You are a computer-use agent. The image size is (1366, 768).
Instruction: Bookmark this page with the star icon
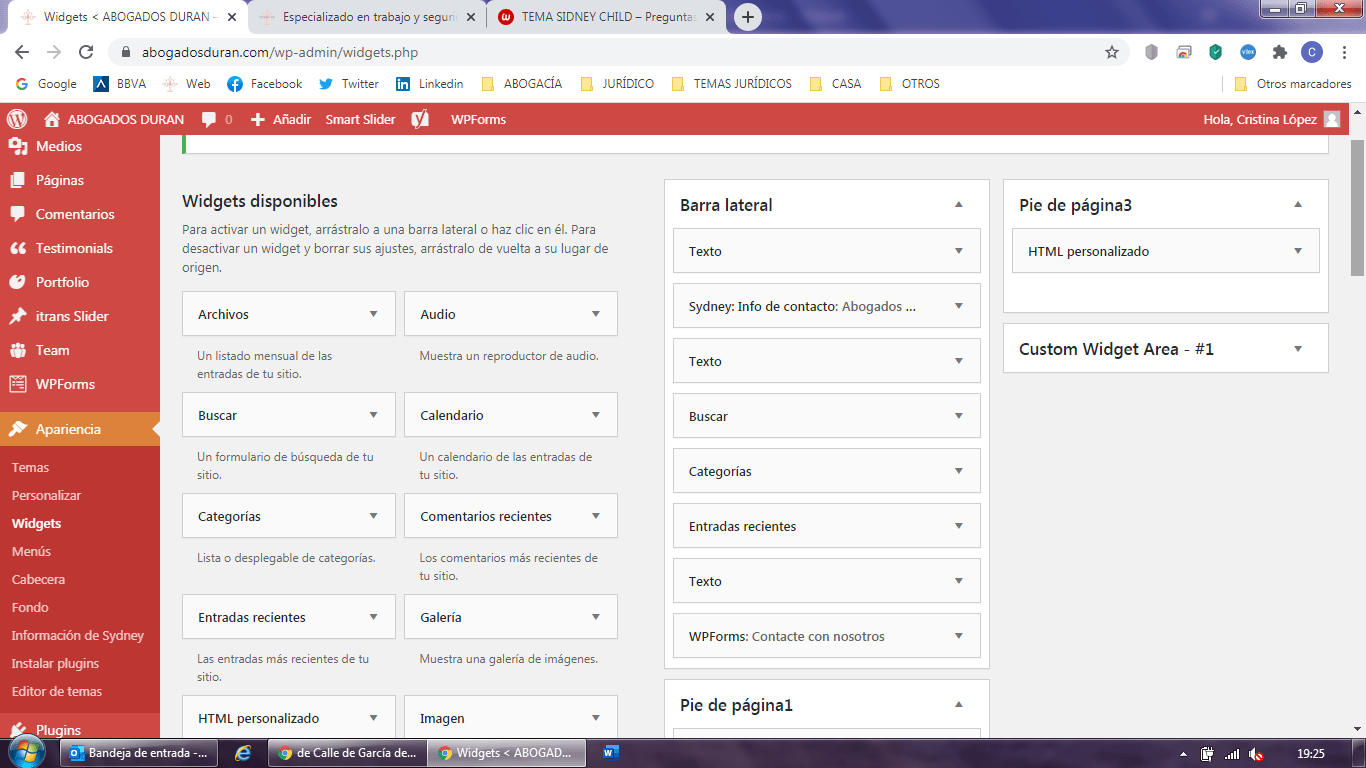(x=1111, y=52)
